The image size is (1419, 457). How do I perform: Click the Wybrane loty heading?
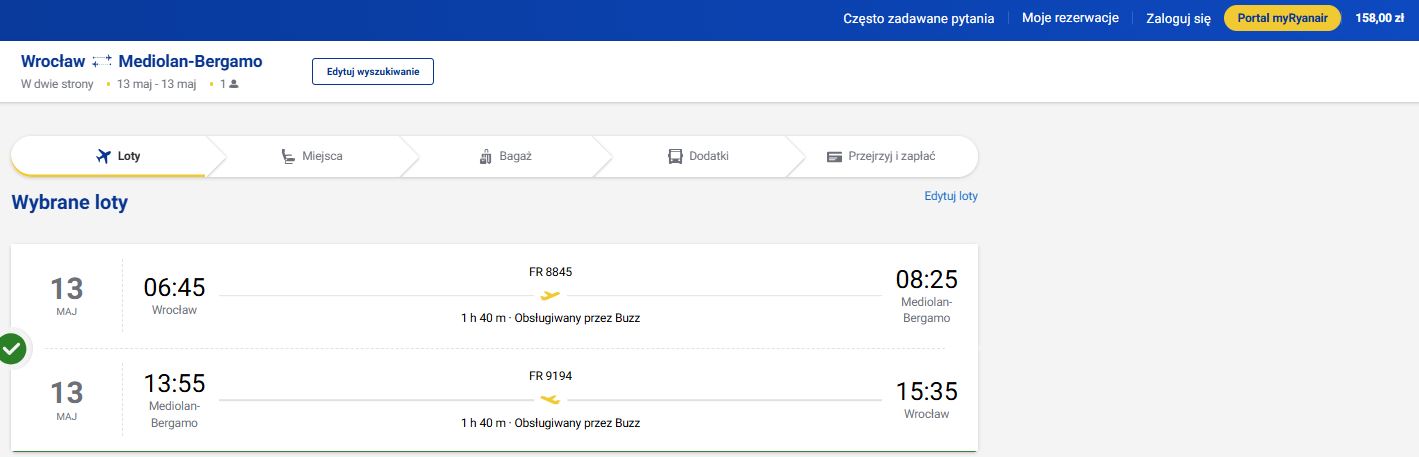(x=70, y=203)
